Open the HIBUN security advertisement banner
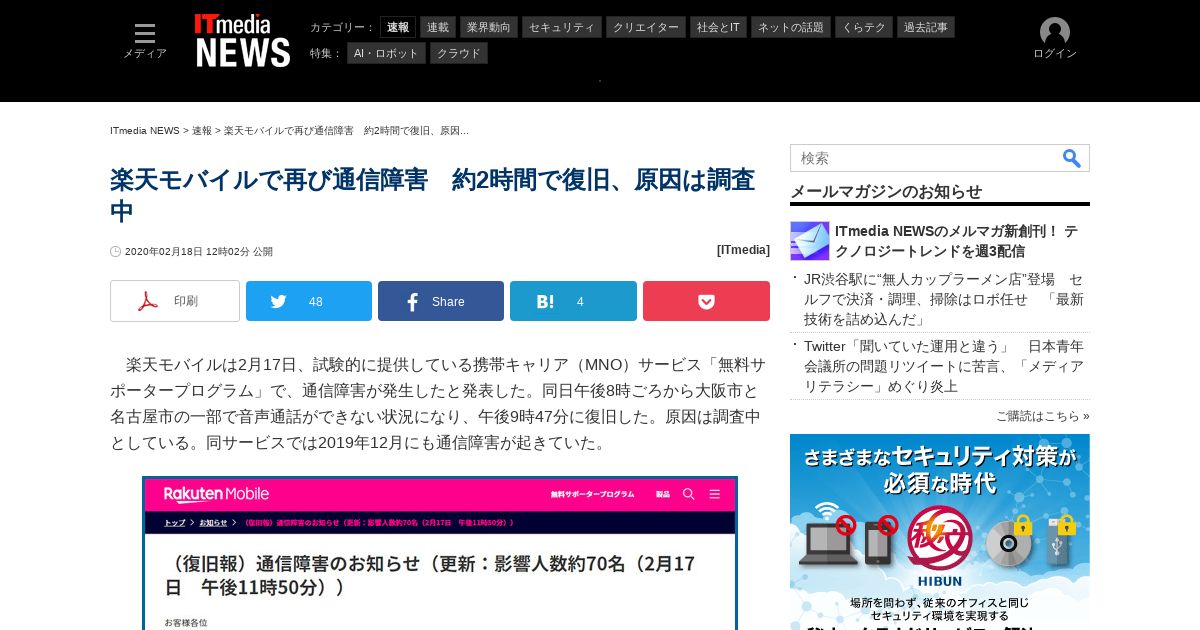The image size is (1200, 630). click(x=940, y=532)
